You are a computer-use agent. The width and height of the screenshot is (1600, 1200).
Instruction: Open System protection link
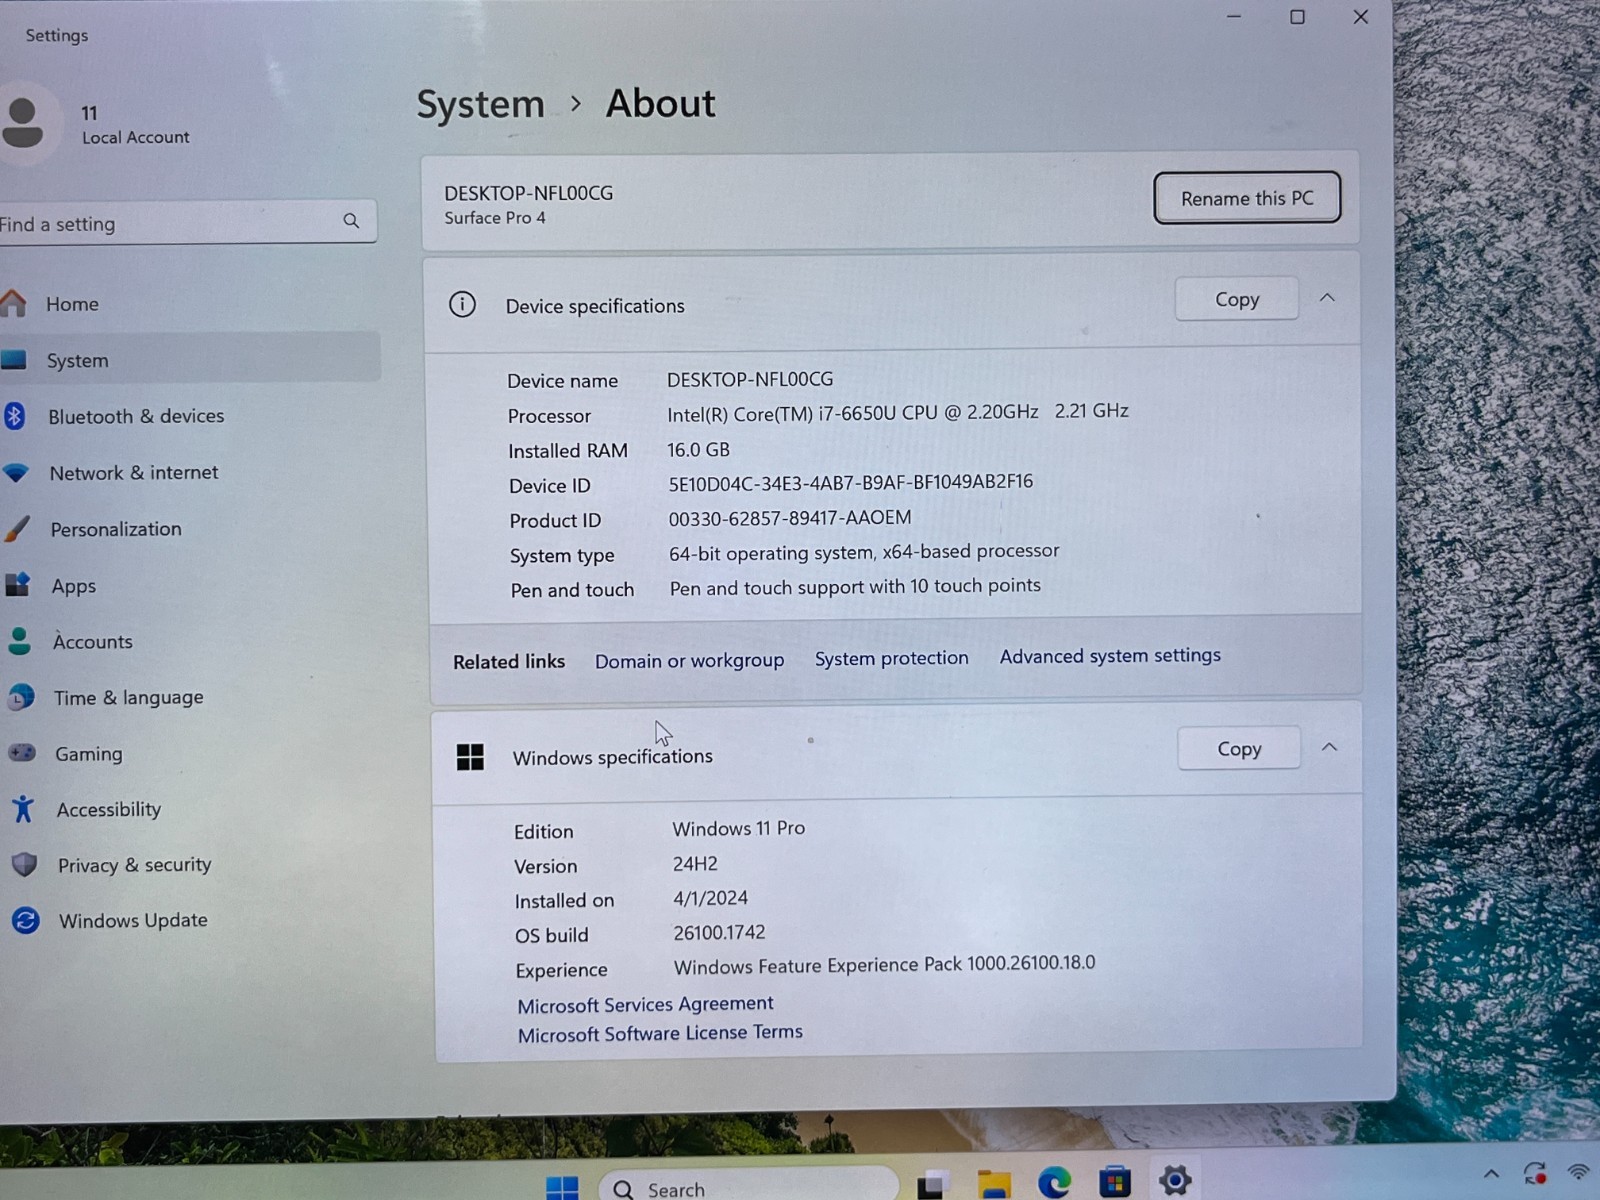pos(891,658)
